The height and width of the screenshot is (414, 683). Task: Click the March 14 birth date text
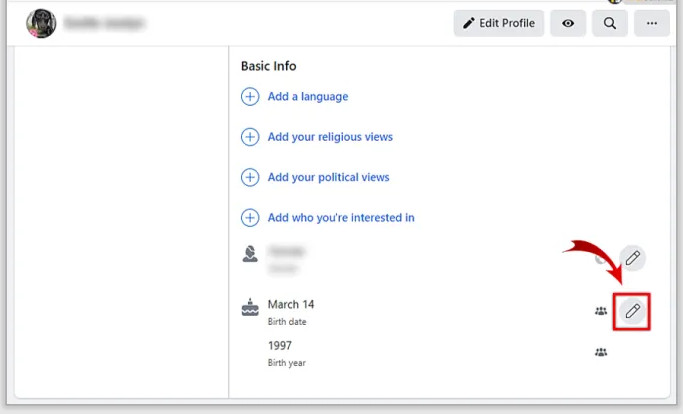(x=291, y=304)
